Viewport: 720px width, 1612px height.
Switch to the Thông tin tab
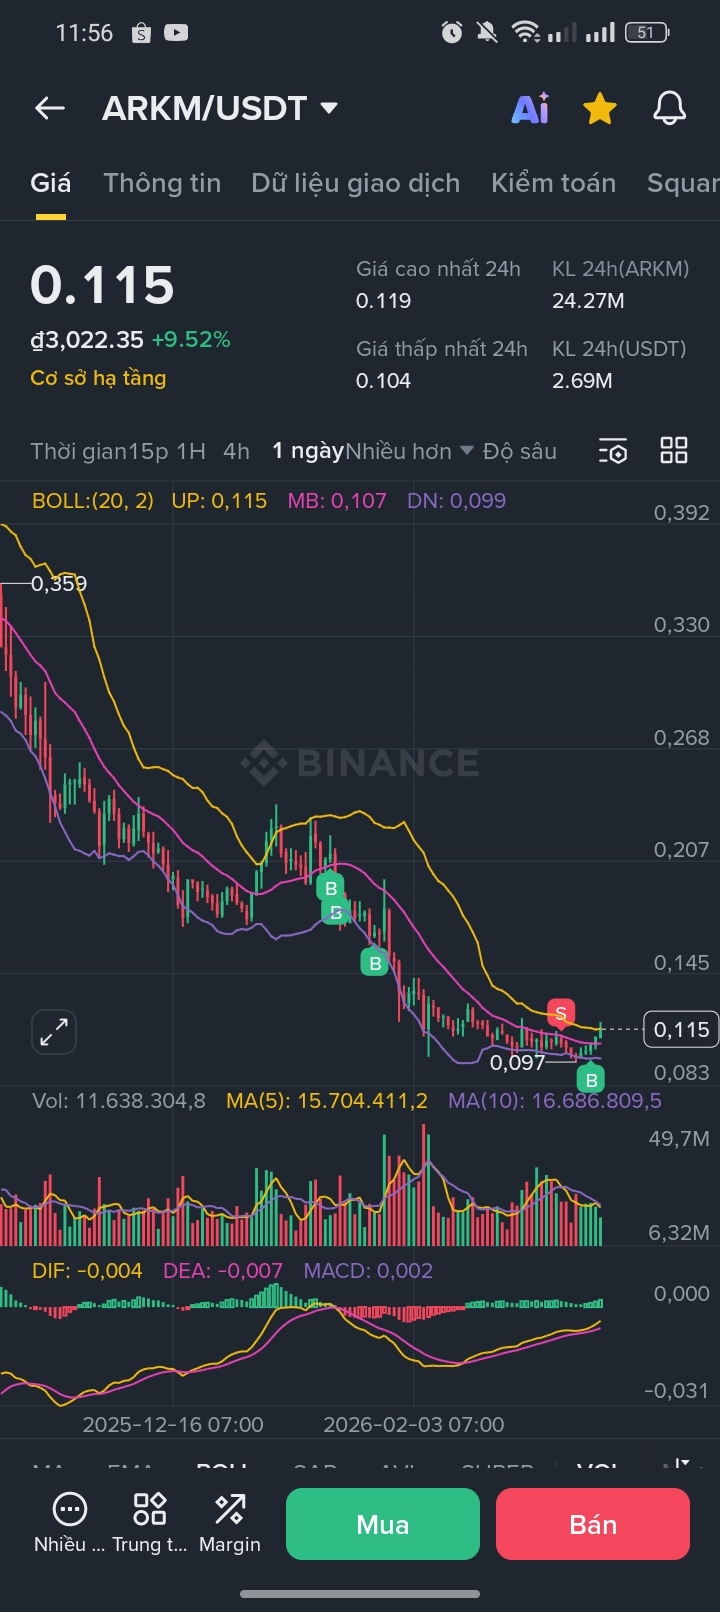click(162, 183)
